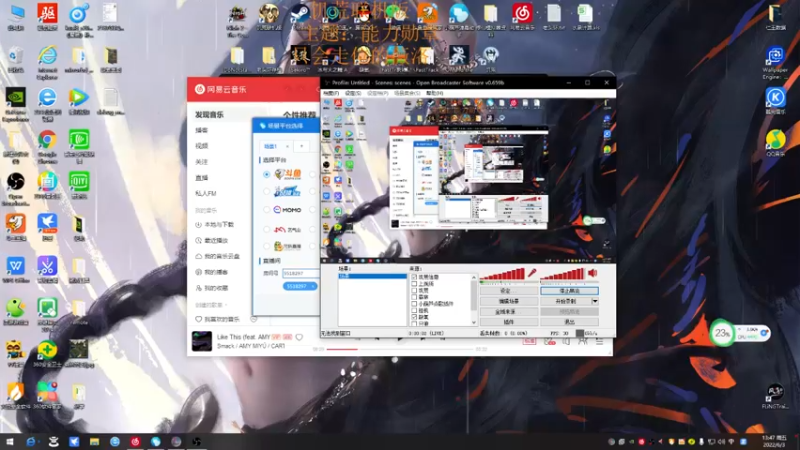
Task: Click the blue 5518297 room number chip
Action: 299,286
